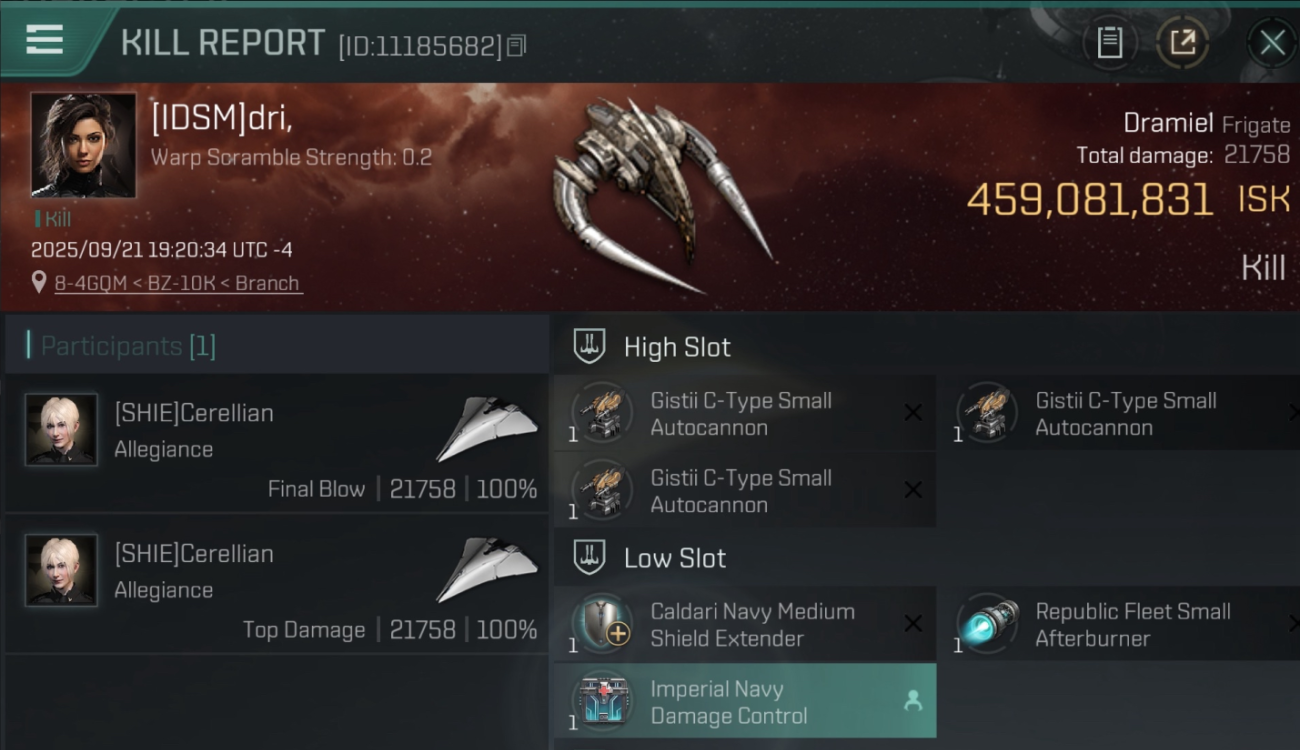Screen dimensions: 1300x750
Task: Click person icon on Damage Control
Action: coord(912,701)
